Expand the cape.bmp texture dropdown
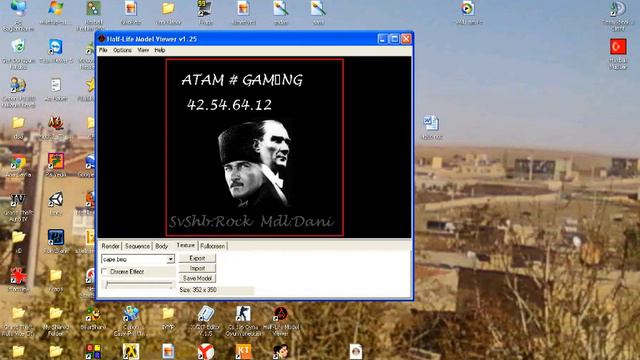Image resolution: width=640 pixels, height=360 pixels. [x=170, y=259]
